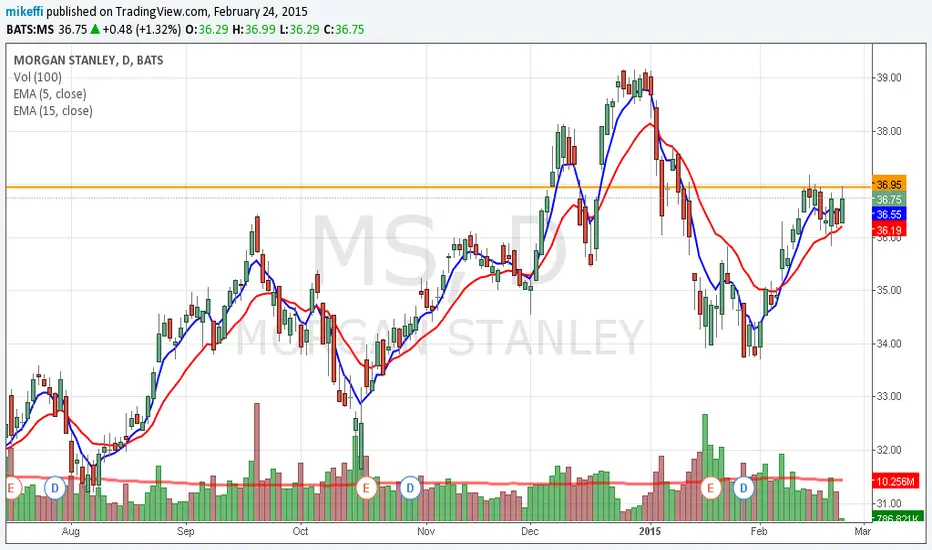Click the 'EMA (15, close)' indicator legend

(53, 111)
